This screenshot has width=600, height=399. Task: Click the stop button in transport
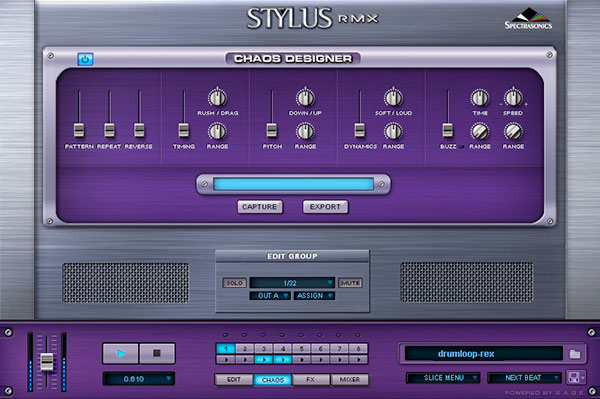coord(157,353)
